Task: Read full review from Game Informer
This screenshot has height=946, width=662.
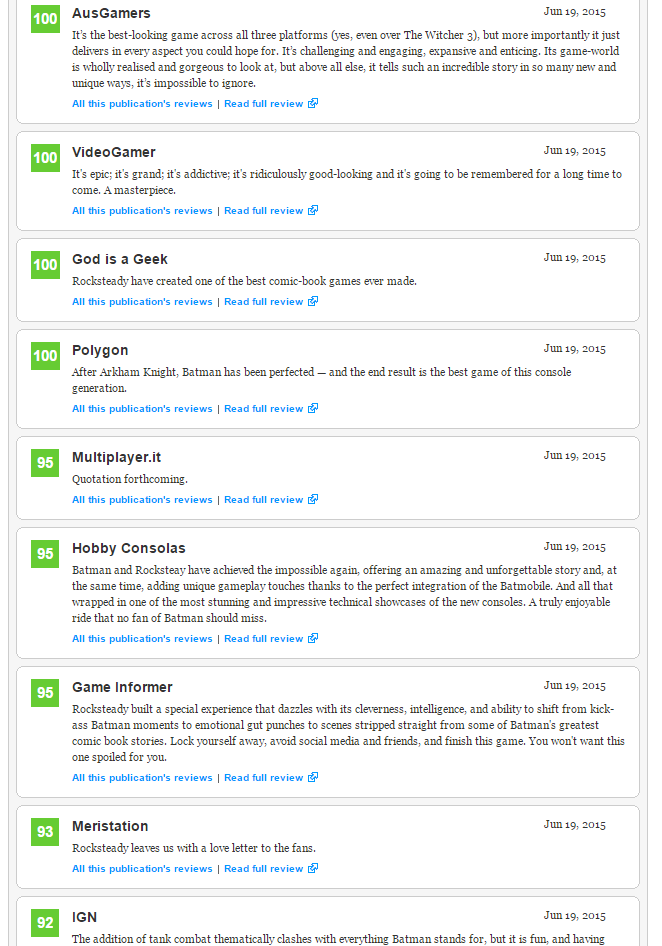Action: [x=263, y=778]
